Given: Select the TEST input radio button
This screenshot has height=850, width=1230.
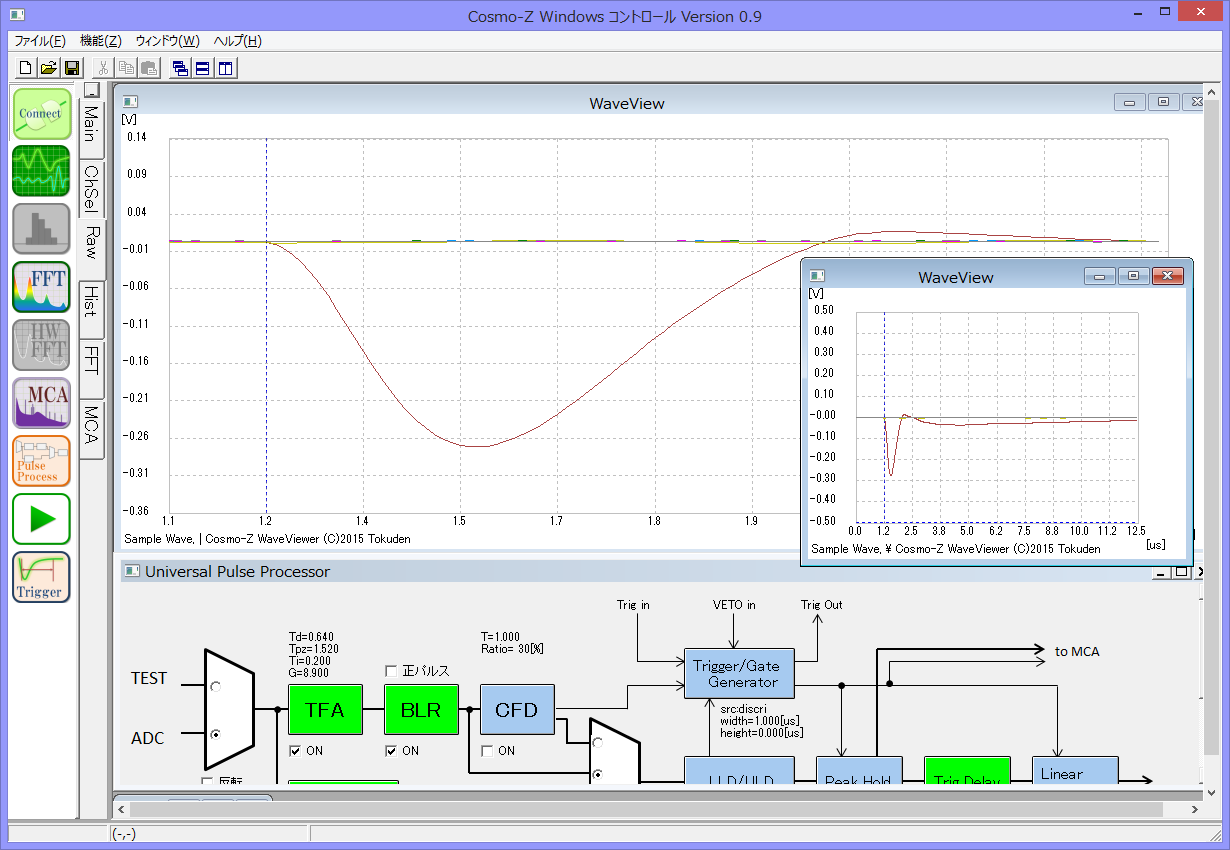Looking at the screenshot, I should point(215,686).
